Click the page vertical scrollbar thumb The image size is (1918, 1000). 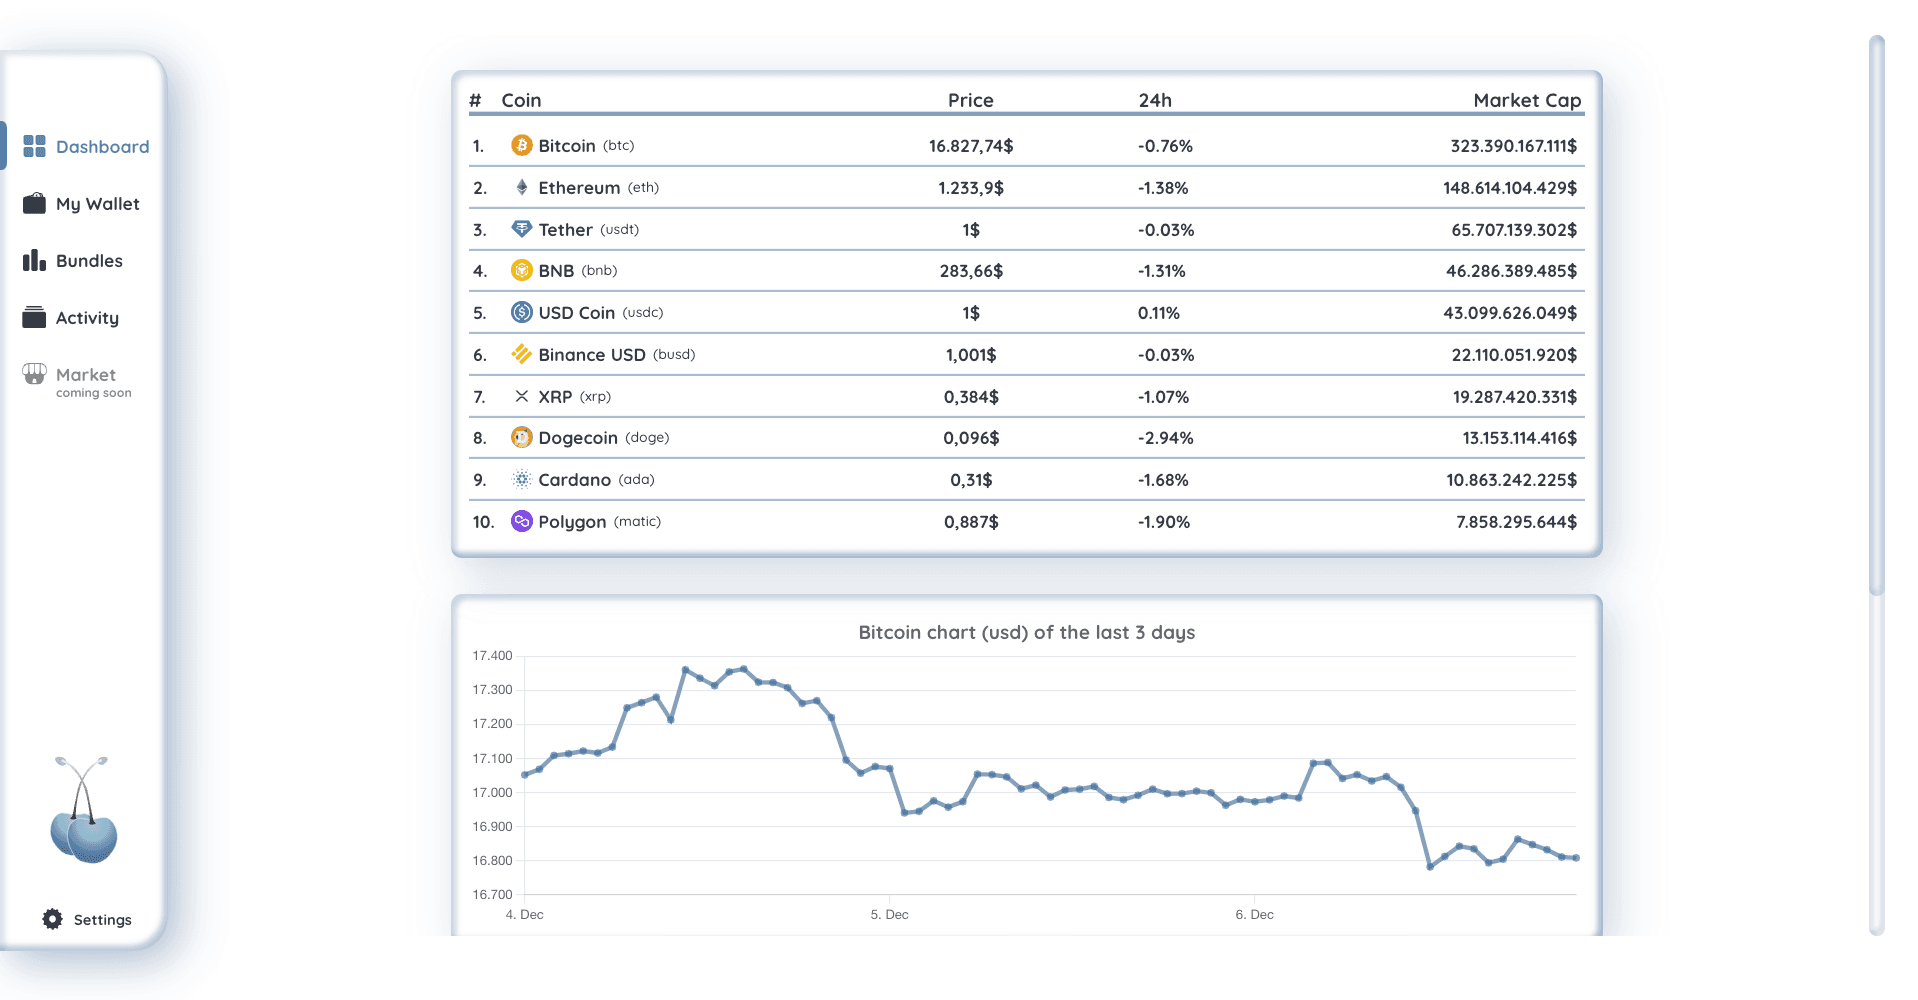(x=1876, y=316)
